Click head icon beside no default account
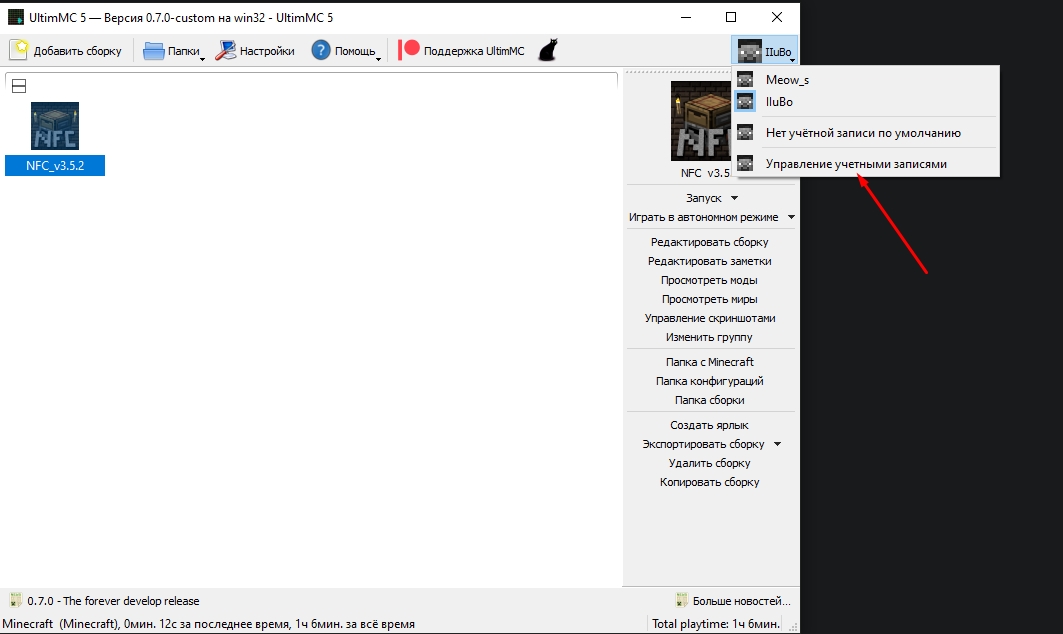Screen dimensions: 1063x634 (745, 133)
